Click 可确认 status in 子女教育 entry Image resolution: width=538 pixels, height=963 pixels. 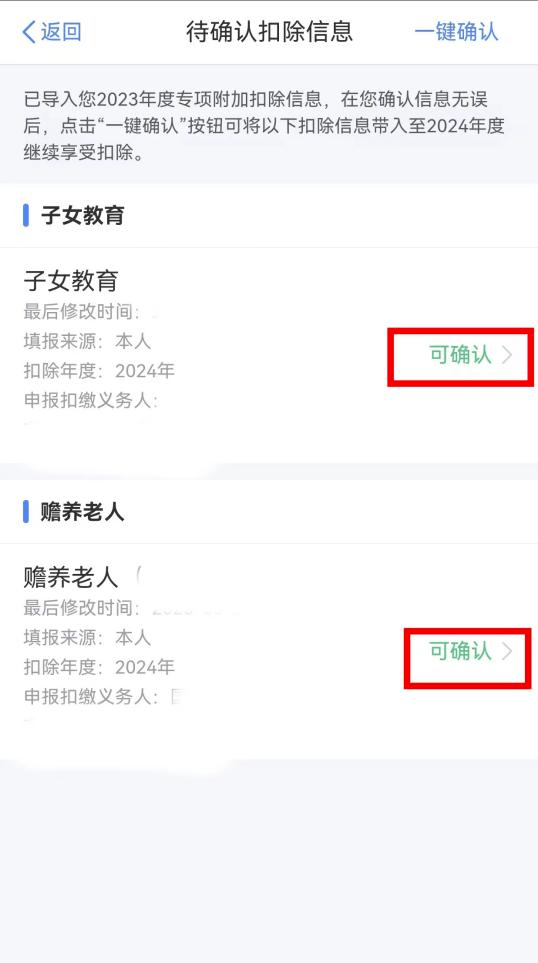[x=460, y=355]
